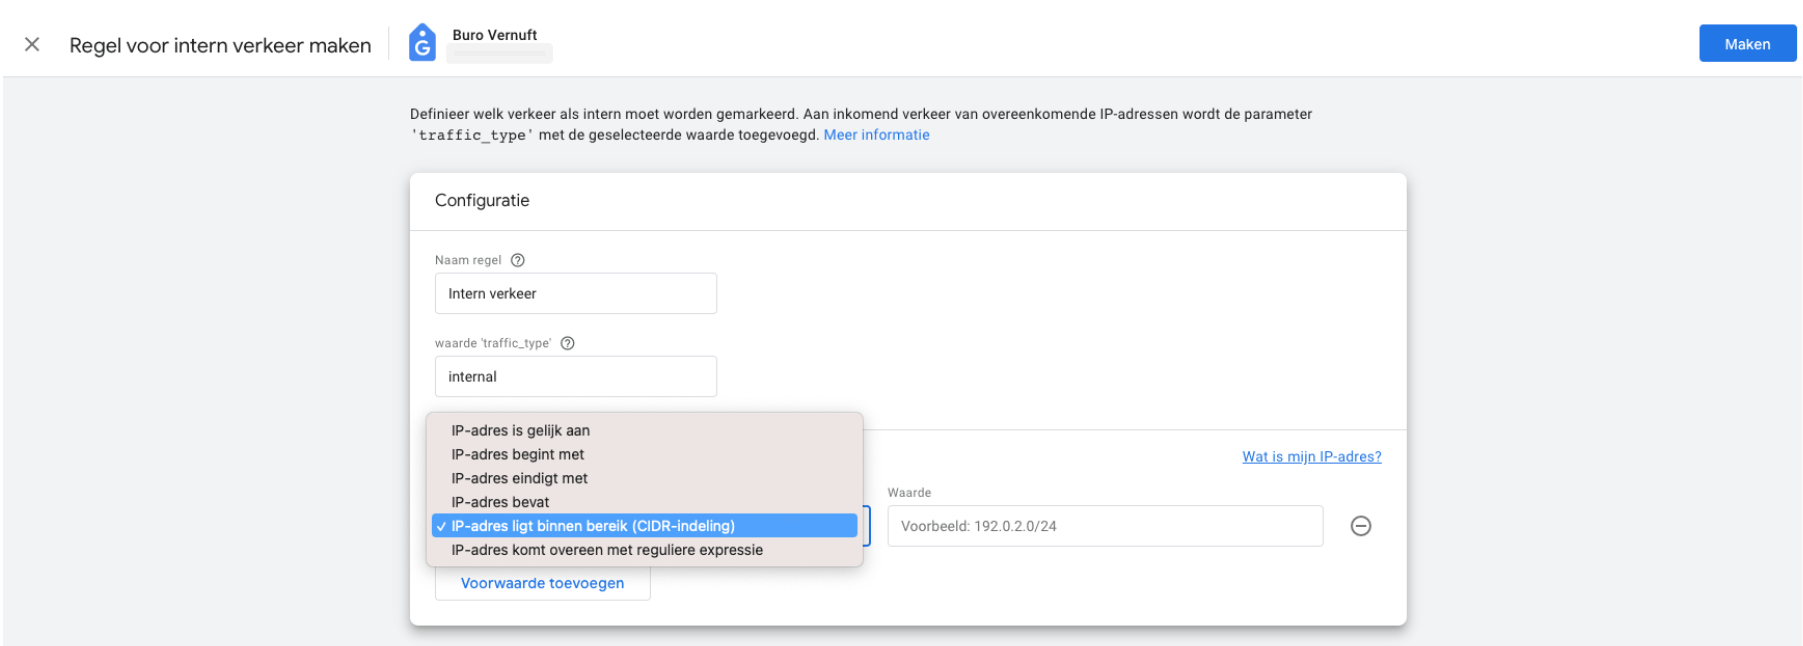This screenshot has width=1803, height=646.
Task: Choose 'IP-adres begint met' option
Action: tap(517, 455)
